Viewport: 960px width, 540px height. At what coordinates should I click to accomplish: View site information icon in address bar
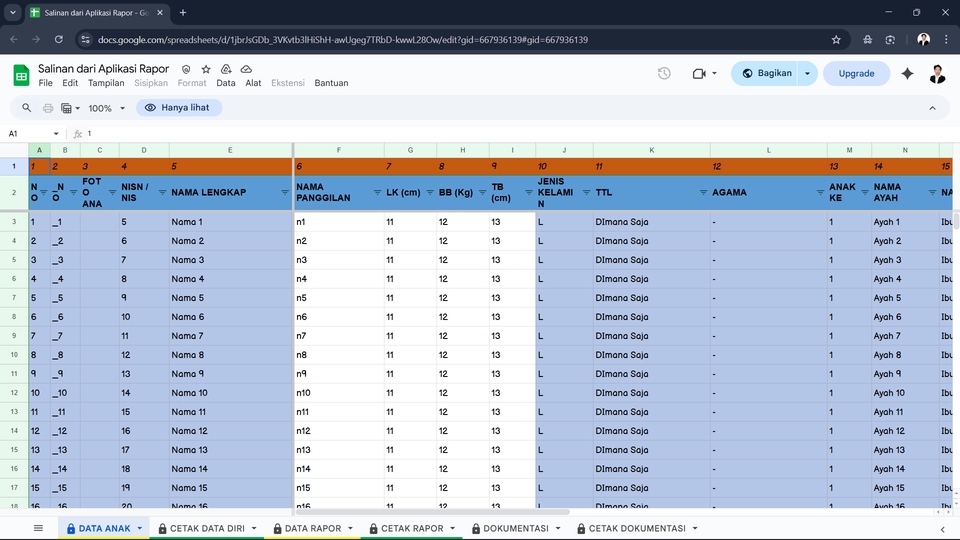pyautogui.click(x=85, y=40)
